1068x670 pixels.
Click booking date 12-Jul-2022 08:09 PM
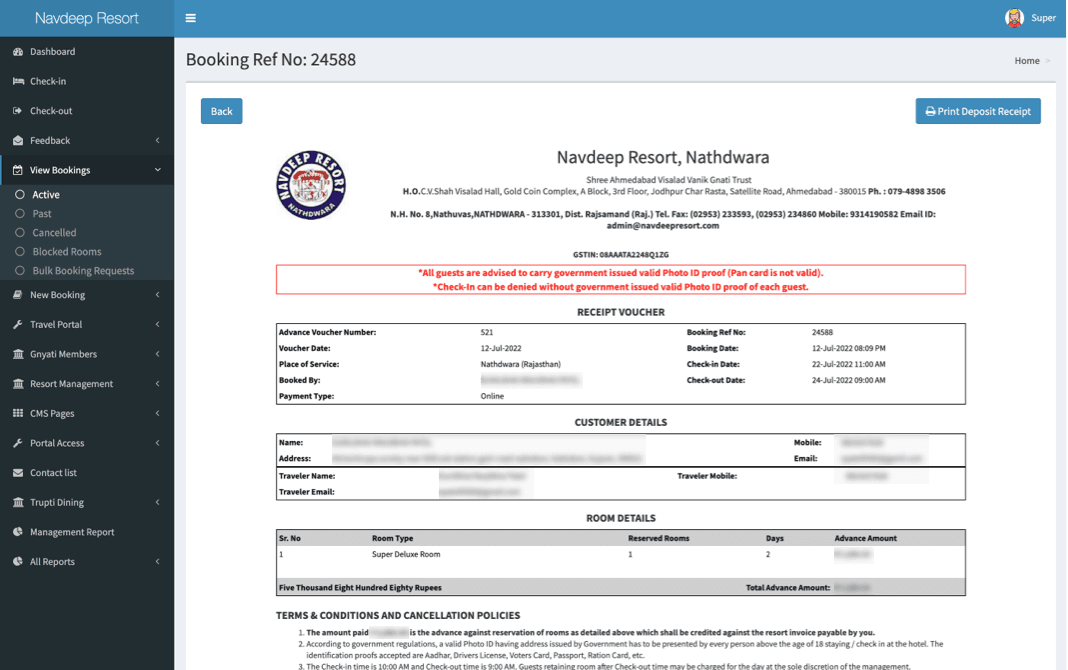point(849,348)
